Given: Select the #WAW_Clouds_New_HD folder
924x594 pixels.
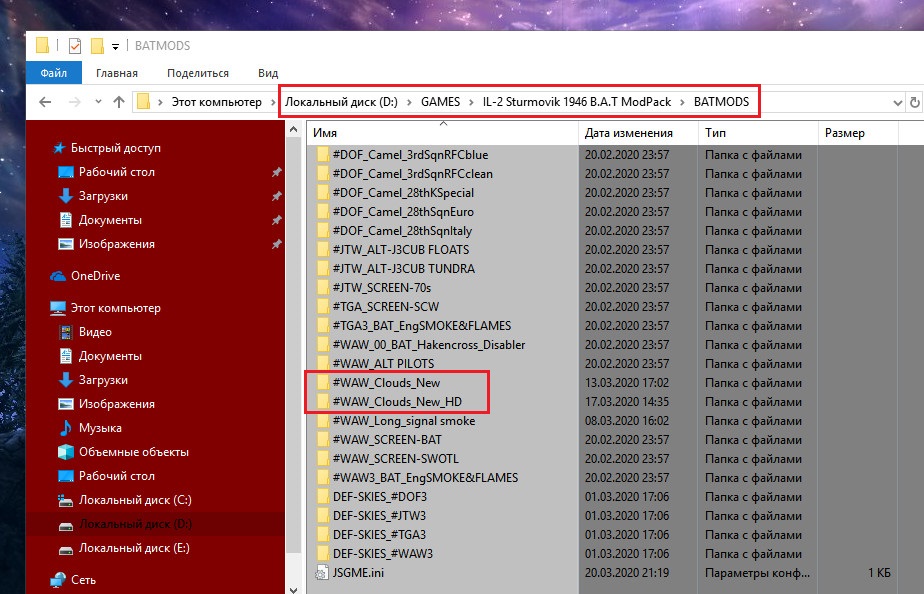Looking at the screenshot, I should pos(397,402).
